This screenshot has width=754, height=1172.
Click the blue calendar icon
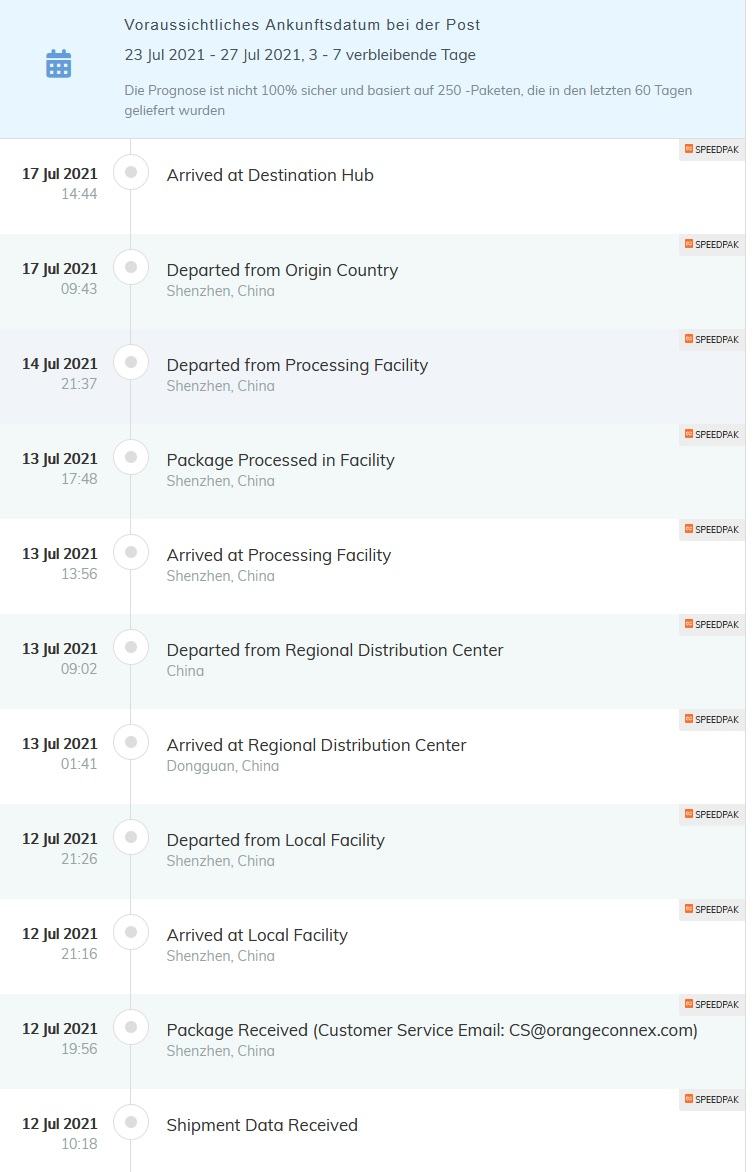58,64
